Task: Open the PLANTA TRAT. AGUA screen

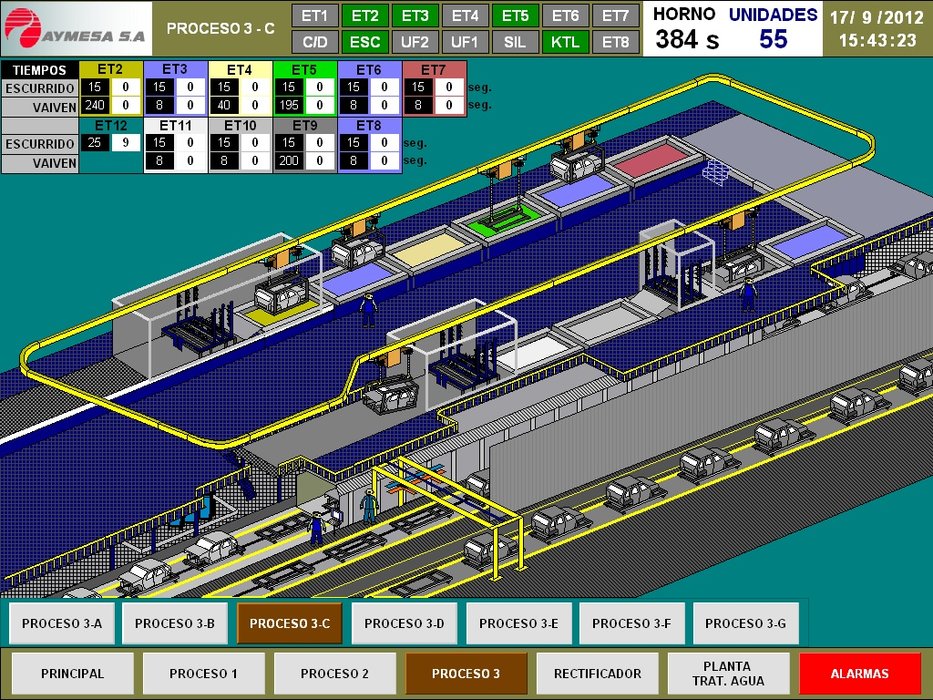Action: coord(727,672)
